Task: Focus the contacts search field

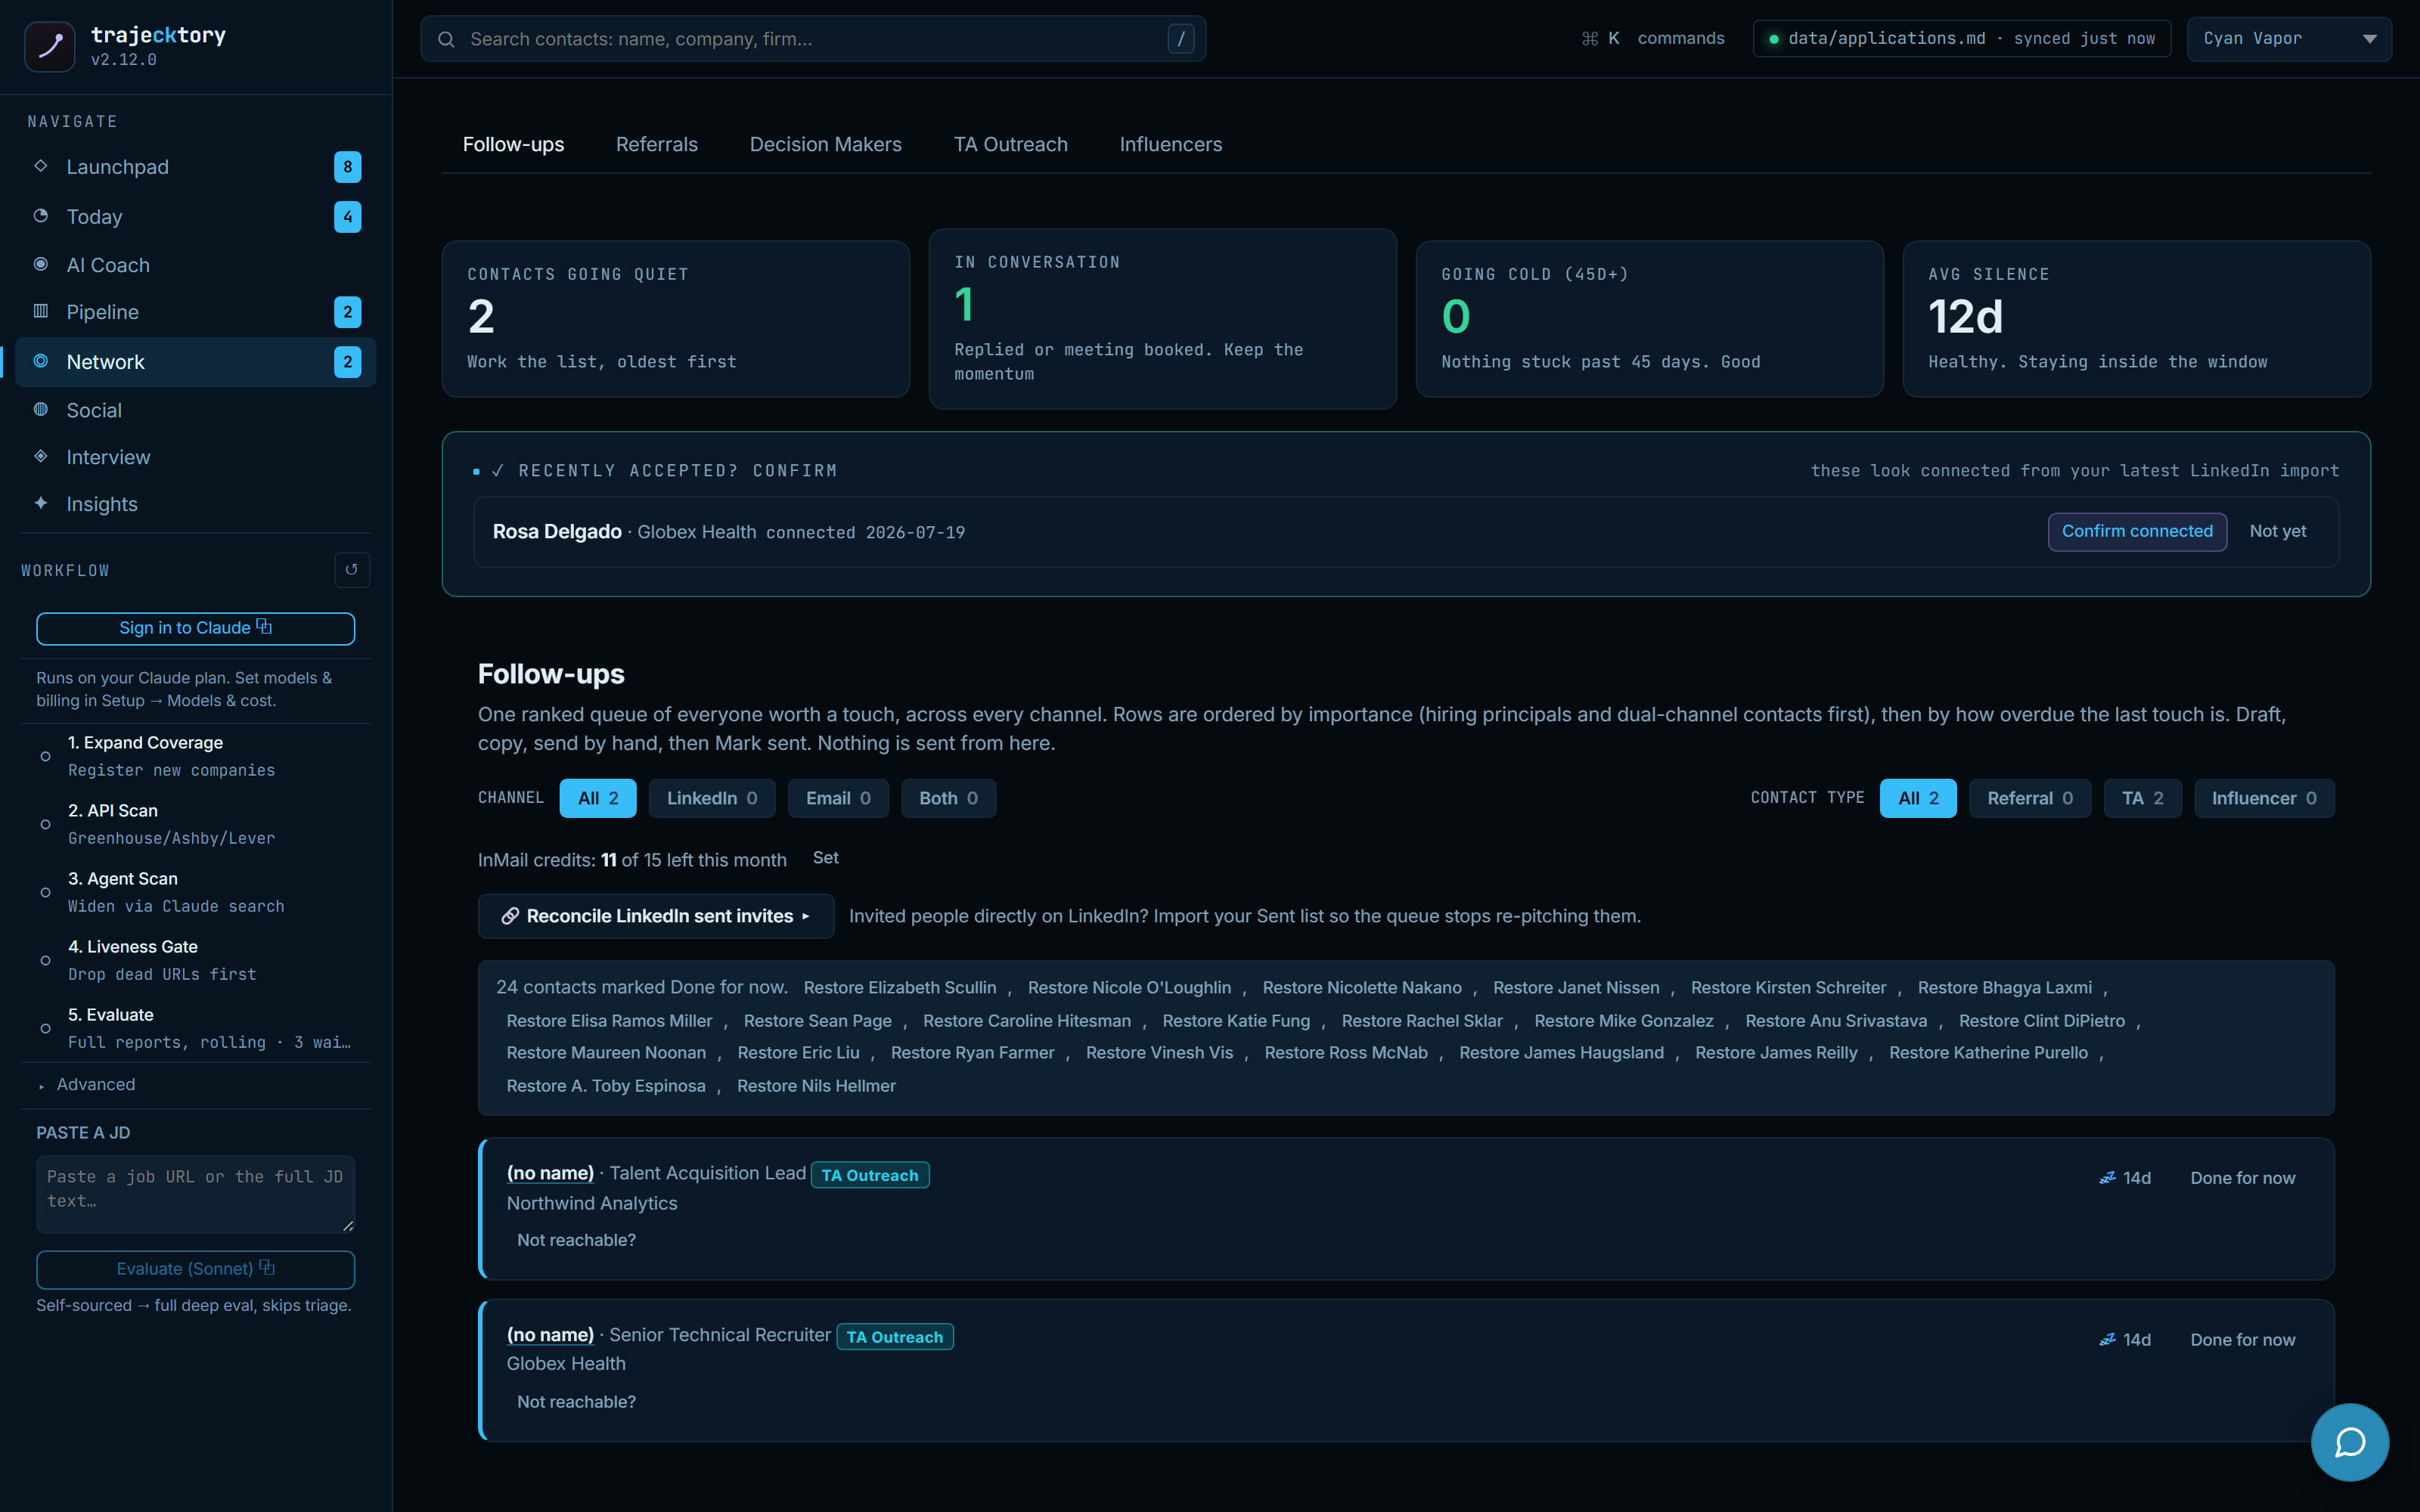Action: click(x=813, y=39)
